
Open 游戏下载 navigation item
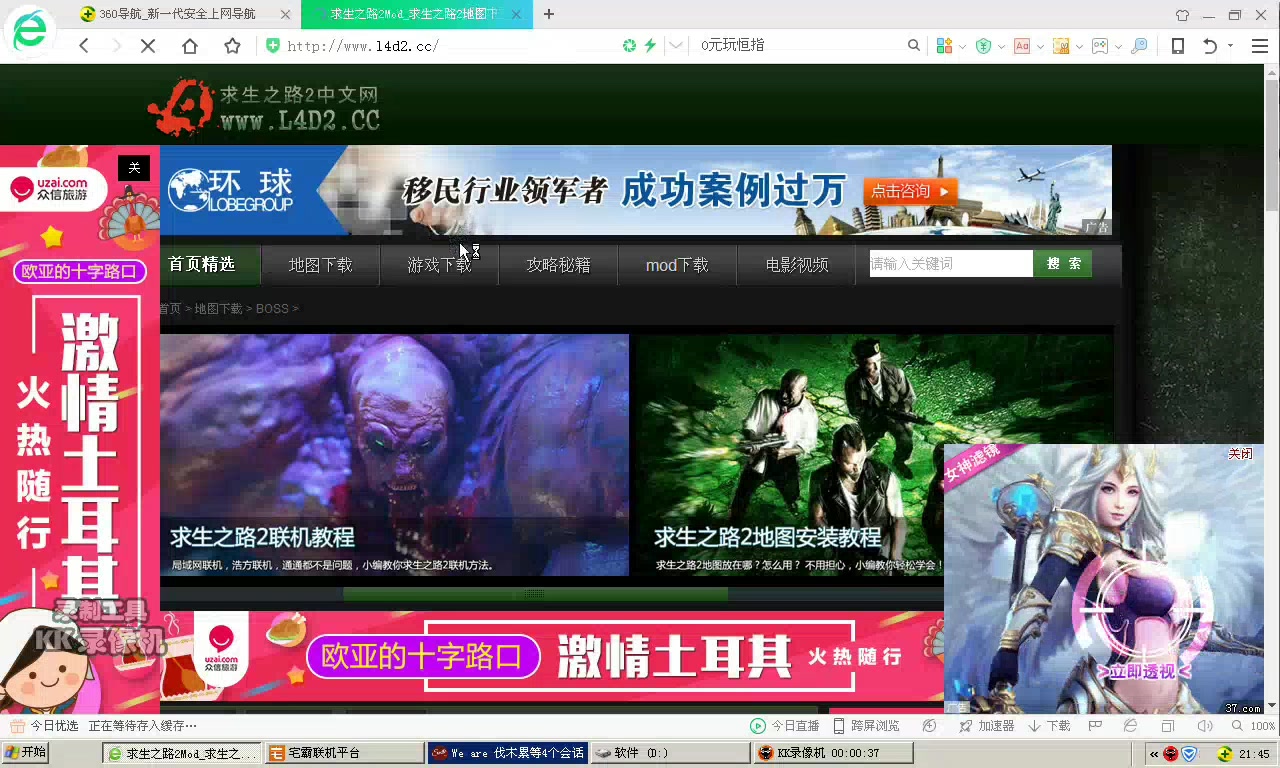click(x=439, y=265)
